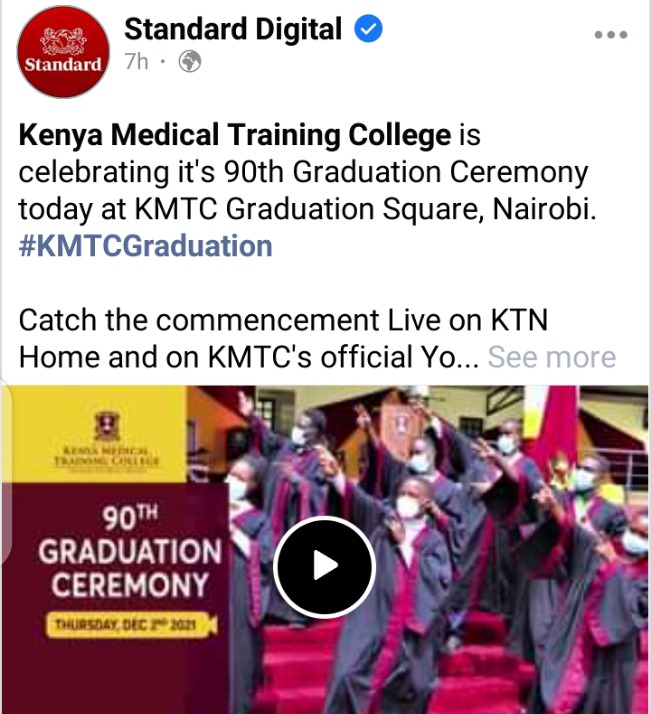Click the Kenya Medical Training College caption in video
Screen dimensions: 651x714
[x=107, y=456]
